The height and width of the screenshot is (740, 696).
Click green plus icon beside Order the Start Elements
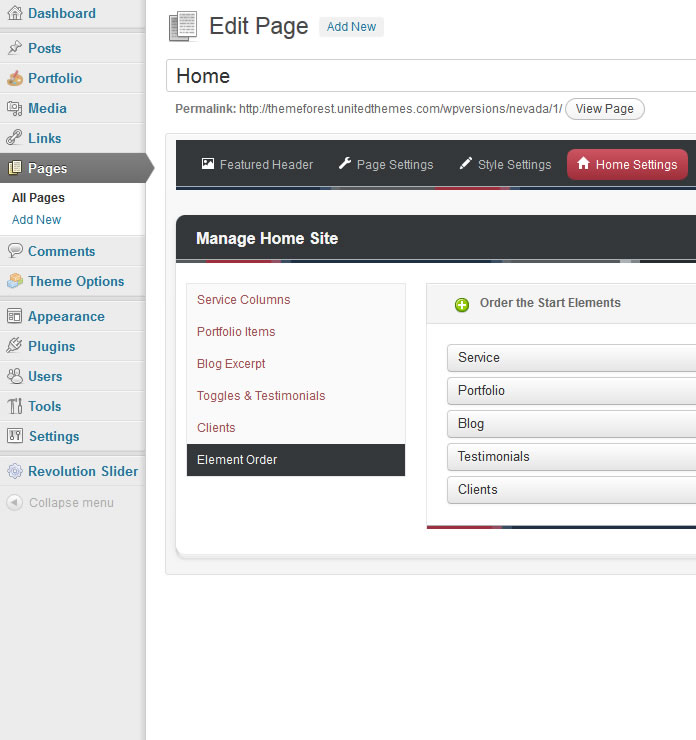(461, 304)
